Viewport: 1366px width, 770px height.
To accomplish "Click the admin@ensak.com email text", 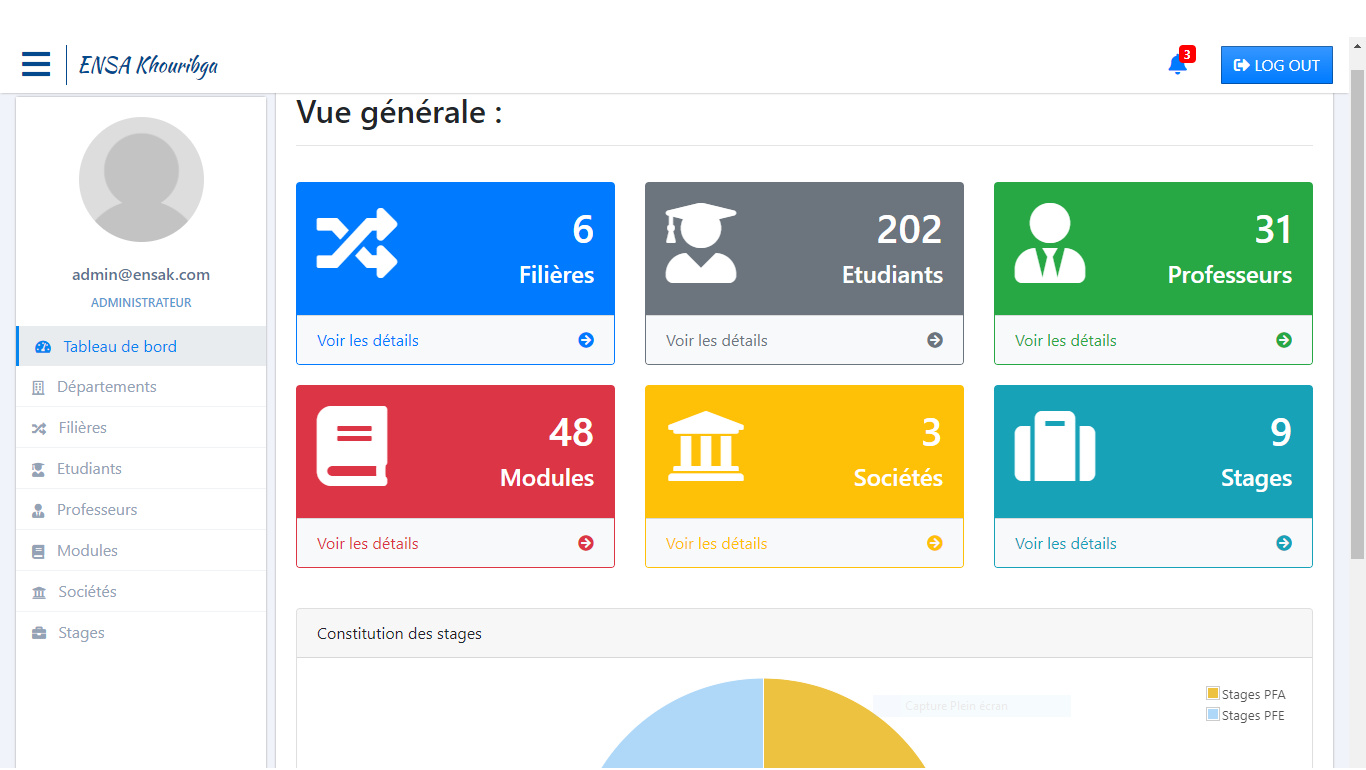I will pos(141,275).
